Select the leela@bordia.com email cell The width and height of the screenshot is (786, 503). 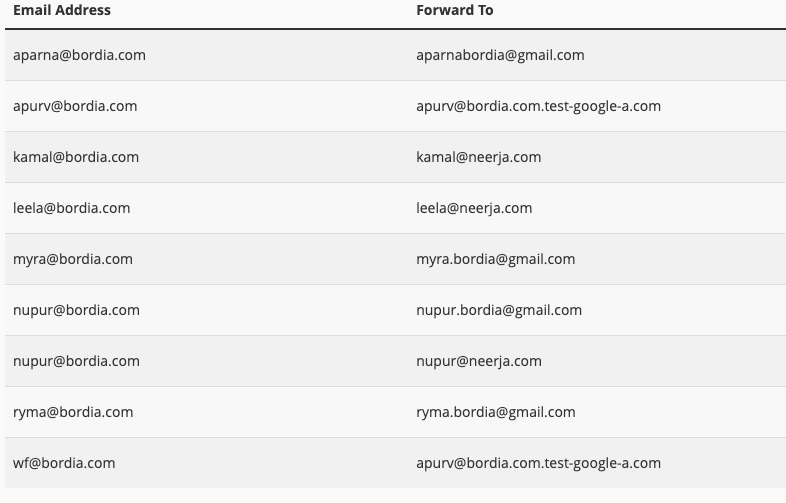tap(71, 208)
